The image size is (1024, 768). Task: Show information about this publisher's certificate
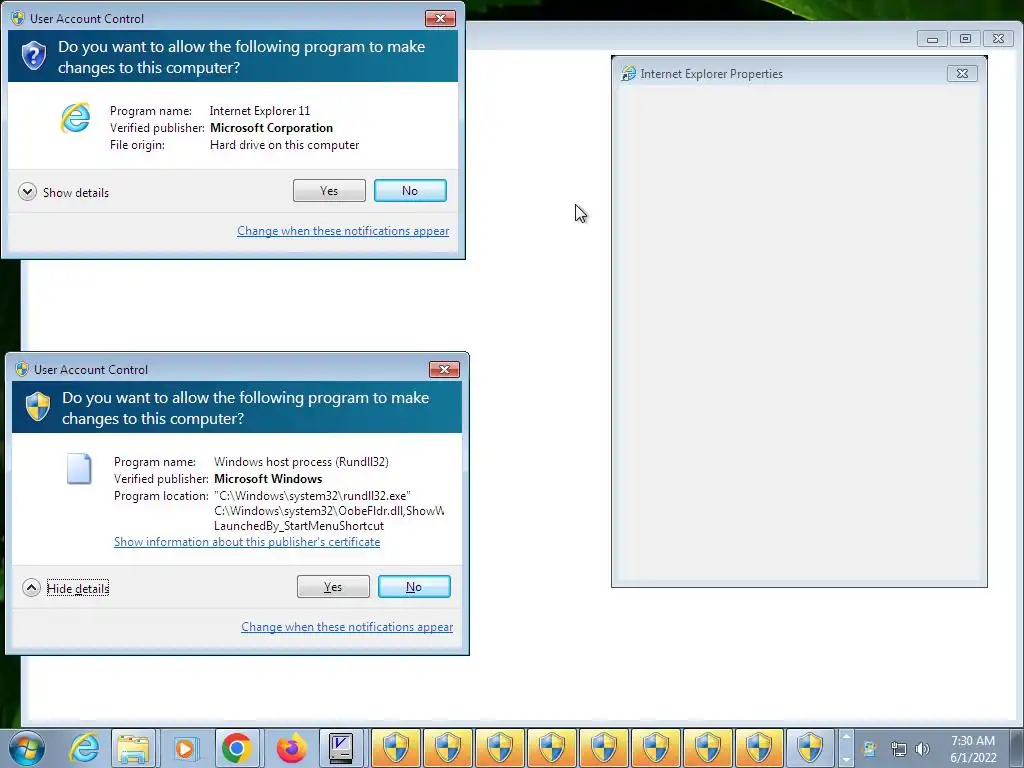point(247,541)
